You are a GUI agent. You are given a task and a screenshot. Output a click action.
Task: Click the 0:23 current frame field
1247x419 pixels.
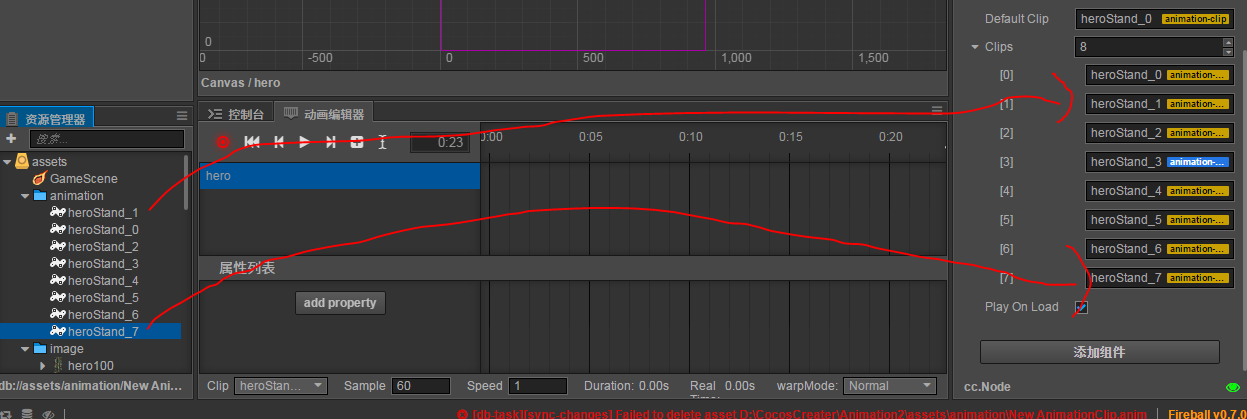[440, 142]
